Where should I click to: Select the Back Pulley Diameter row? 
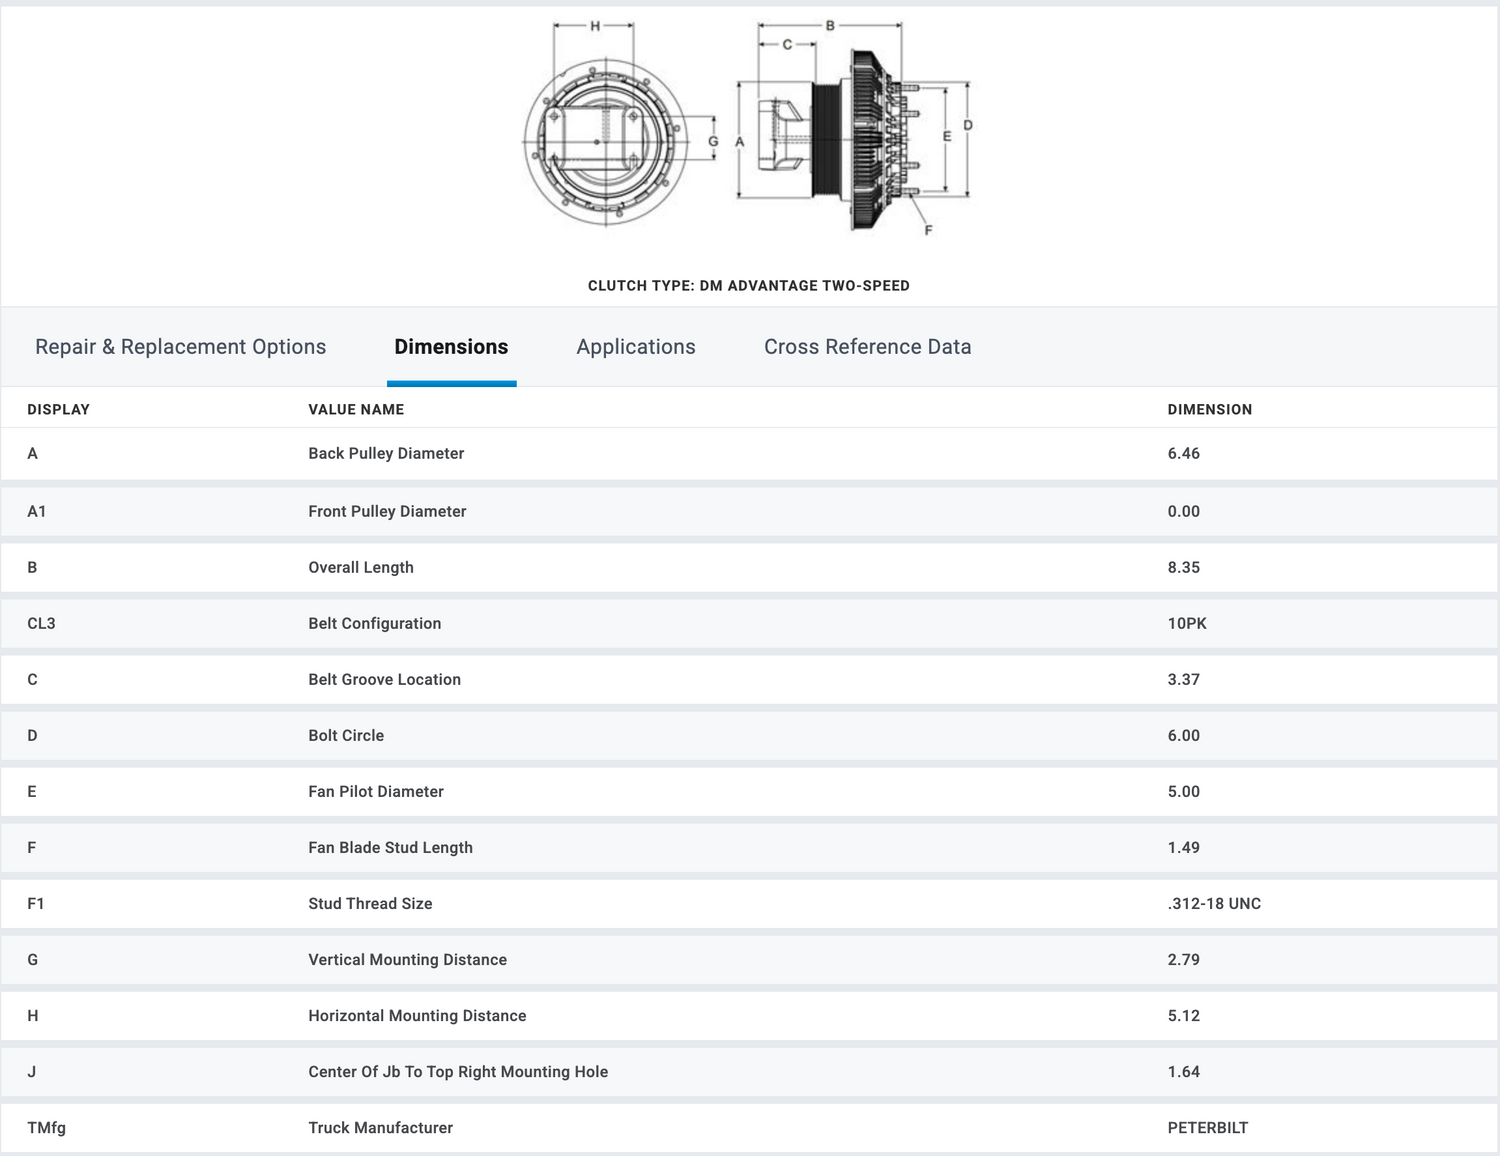[386, 453]
